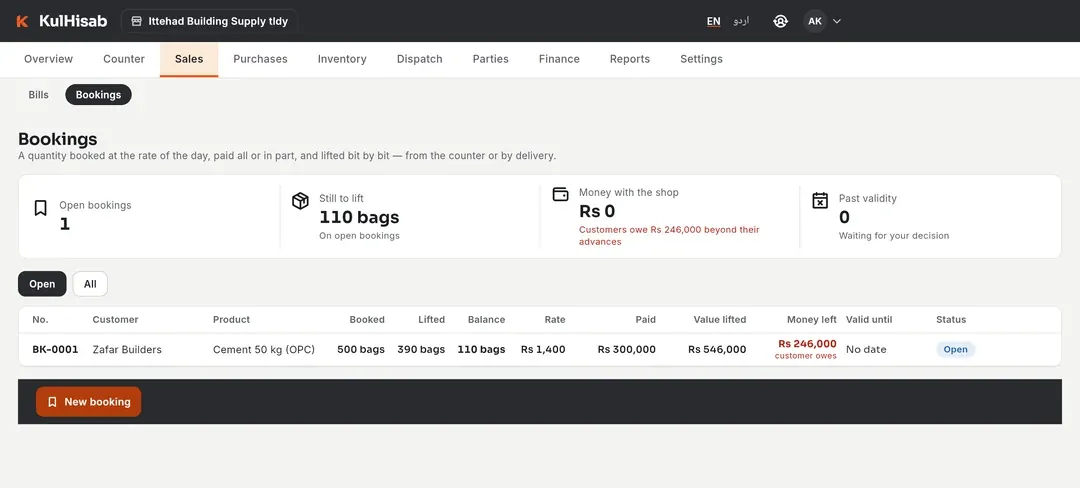
Task: Select the Sales tab
Action: [189, 59]
